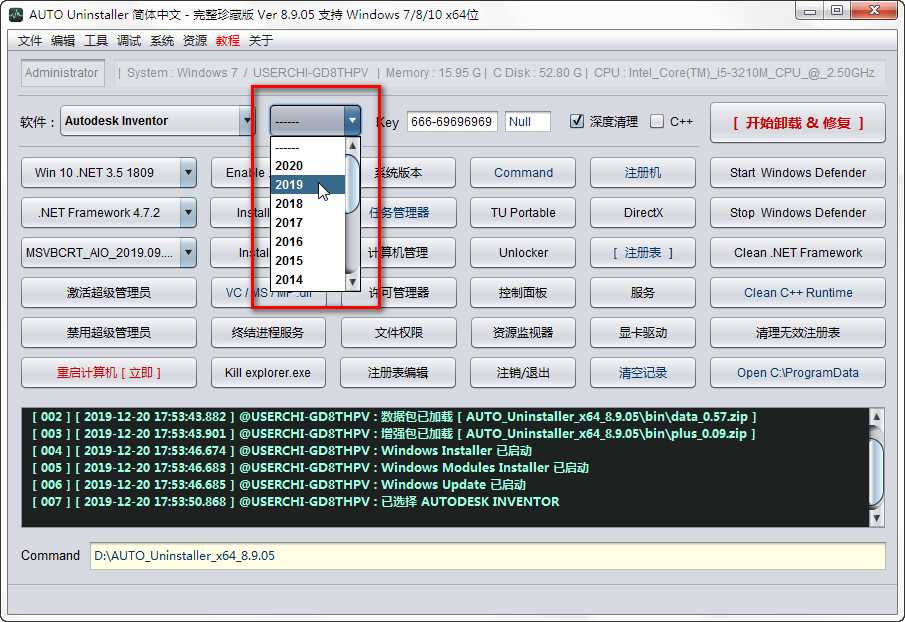Open the 资源 menu
The width and height of the screenshot is (905, 622).
(195, 40)
